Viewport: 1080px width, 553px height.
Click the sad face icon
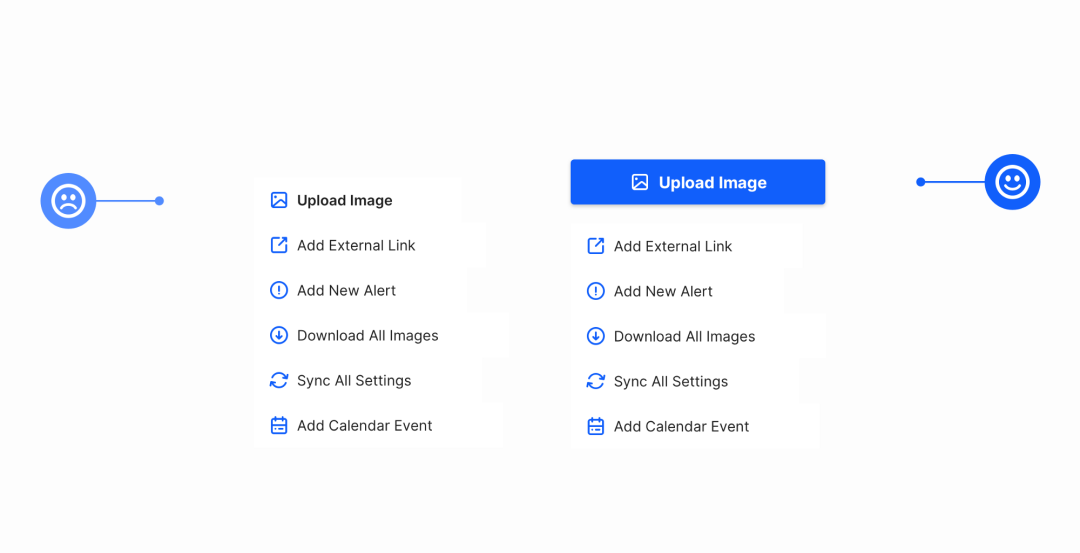pyautogui.click(x=68, y=201)
